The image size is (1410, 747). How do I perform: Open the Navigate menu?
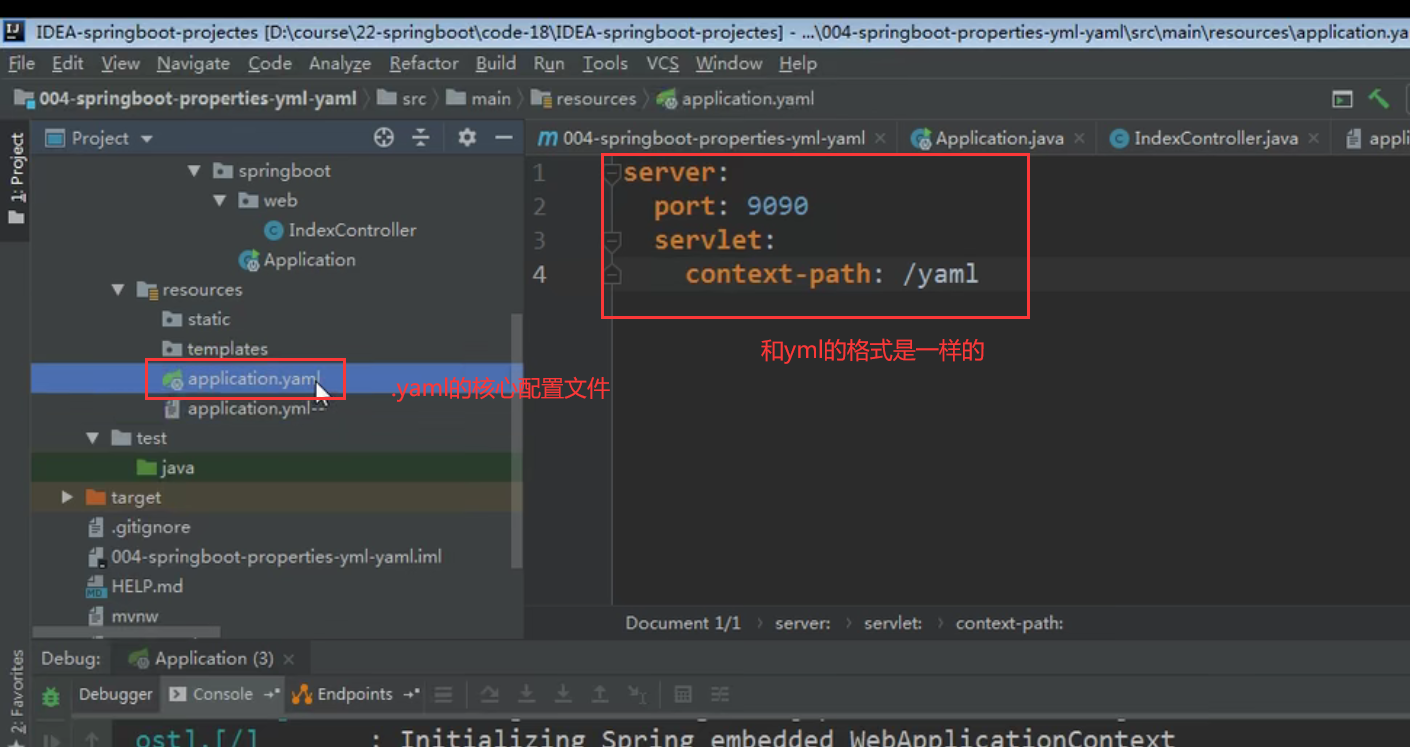pyautogui.click(x=193, y=63)
